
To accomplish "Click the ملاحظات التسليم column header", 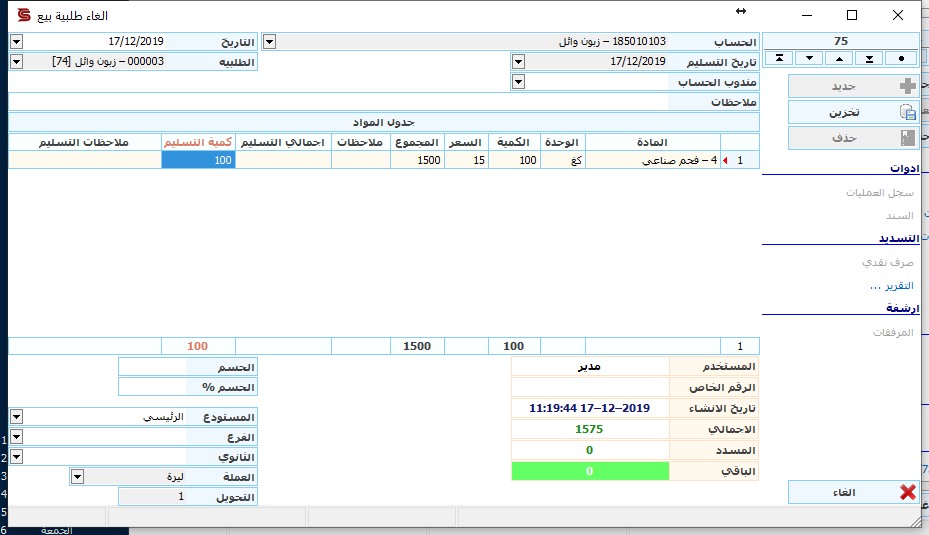I will coord(84,142).
